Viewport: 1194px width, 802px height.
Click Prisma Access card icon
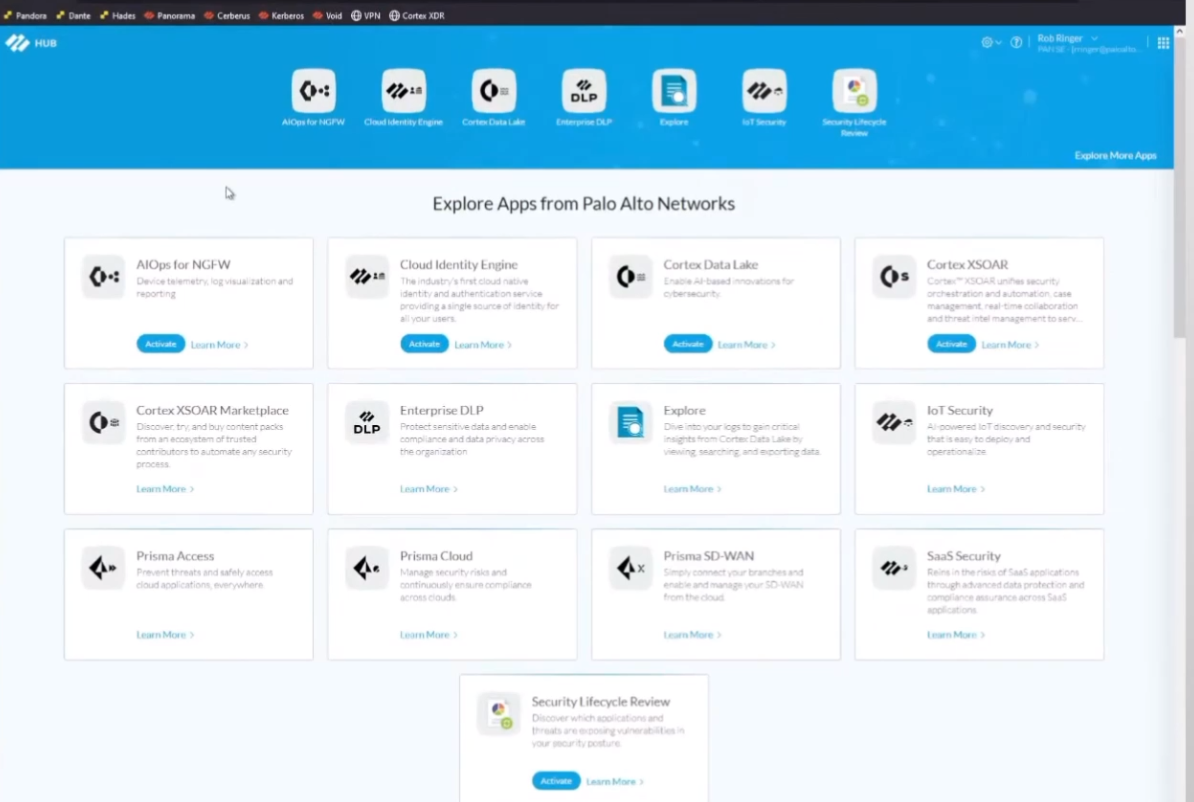(104, 567)
